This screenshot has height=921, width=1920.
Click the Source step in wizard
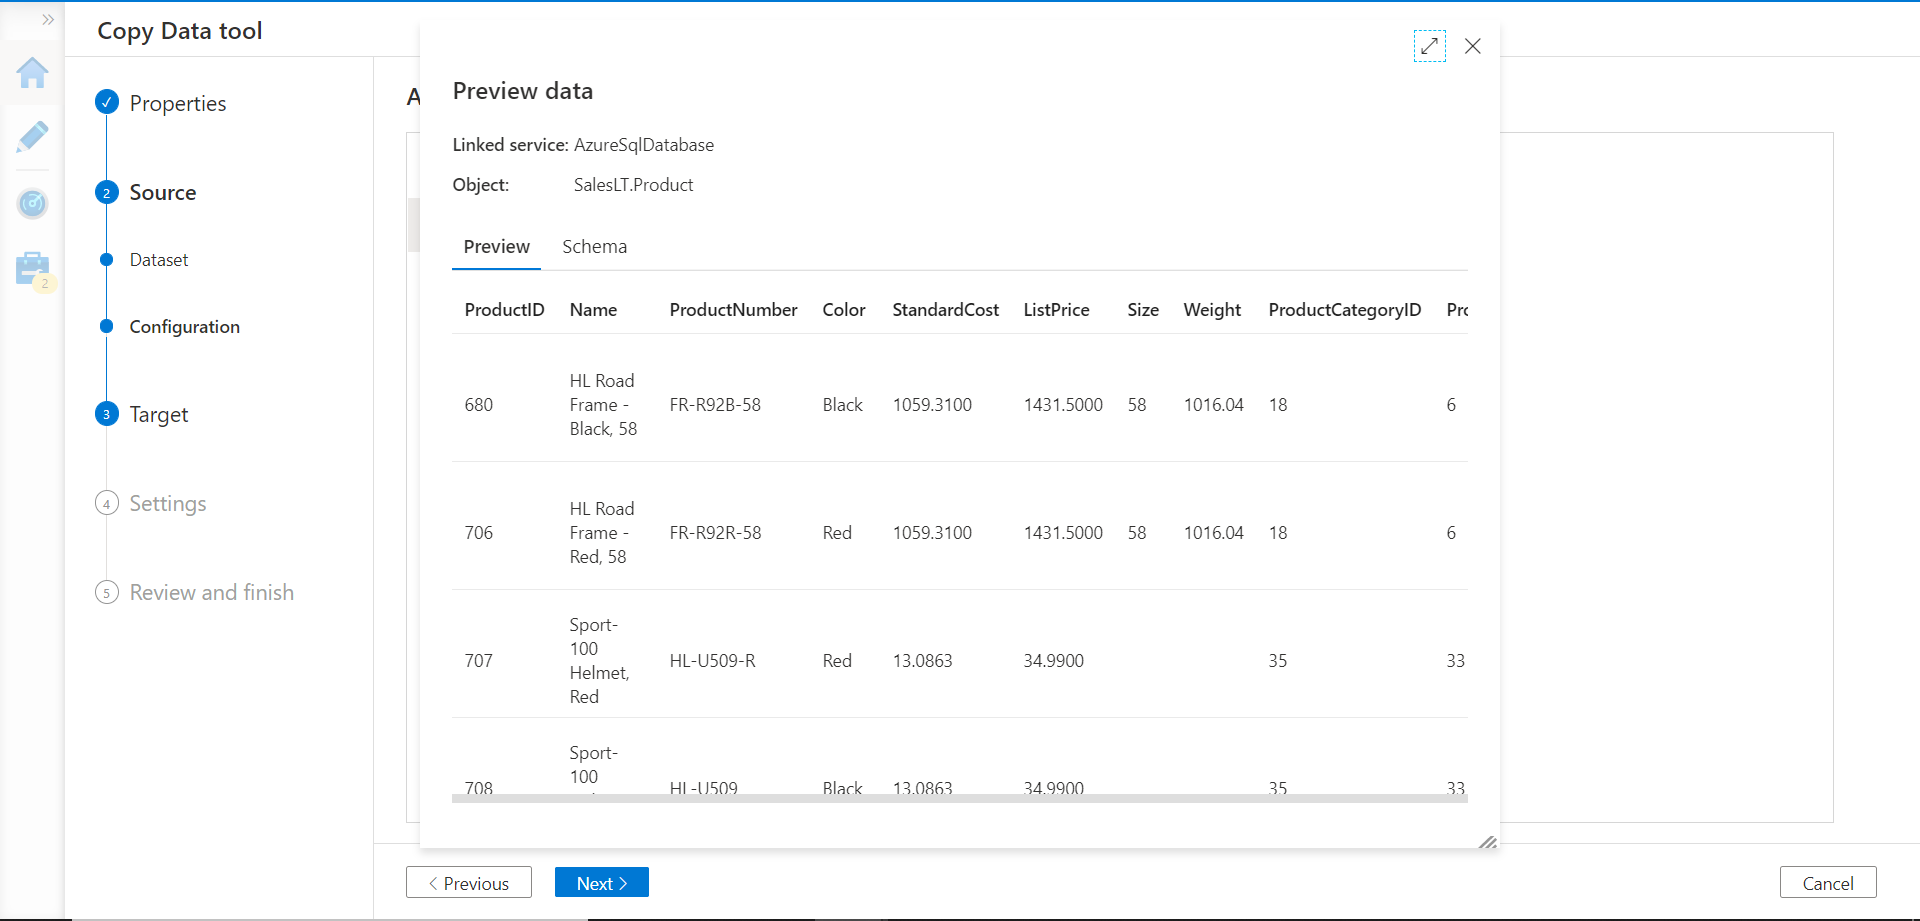tap(162, 193)
